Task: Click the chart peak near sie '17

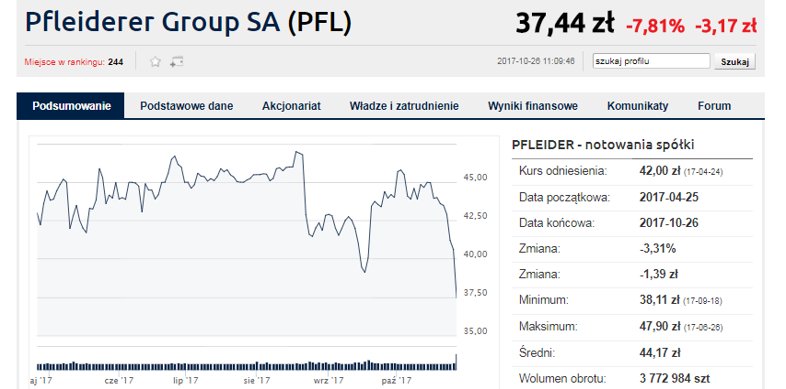Action: click(299, 153)
